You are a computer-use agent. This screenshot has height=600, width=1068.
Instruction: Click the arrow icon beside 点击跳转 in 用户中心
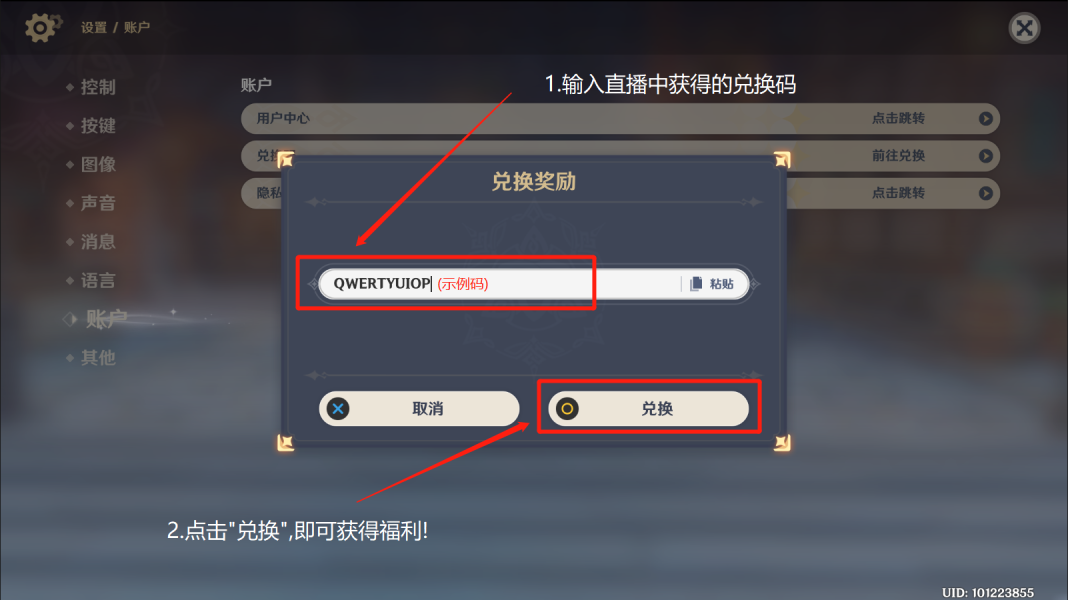pos(986,119)
